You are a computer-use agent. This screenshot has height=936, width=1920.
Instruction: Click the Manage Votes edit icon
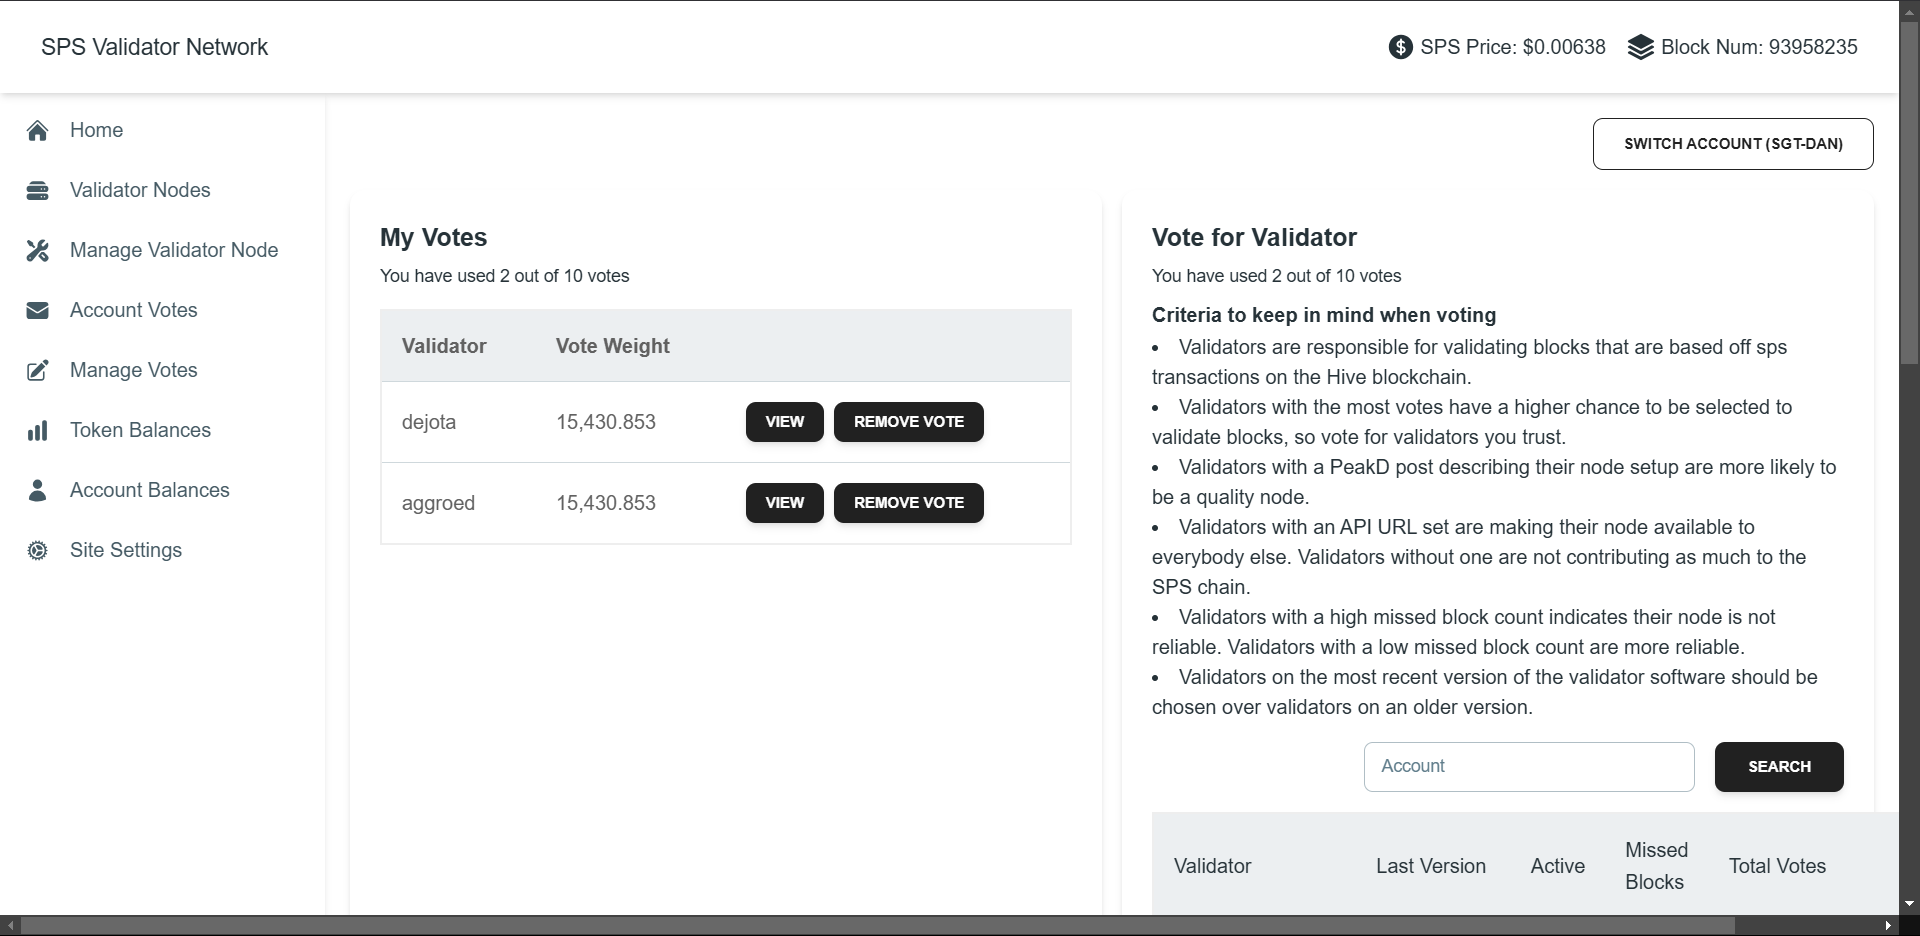point(38,370)
